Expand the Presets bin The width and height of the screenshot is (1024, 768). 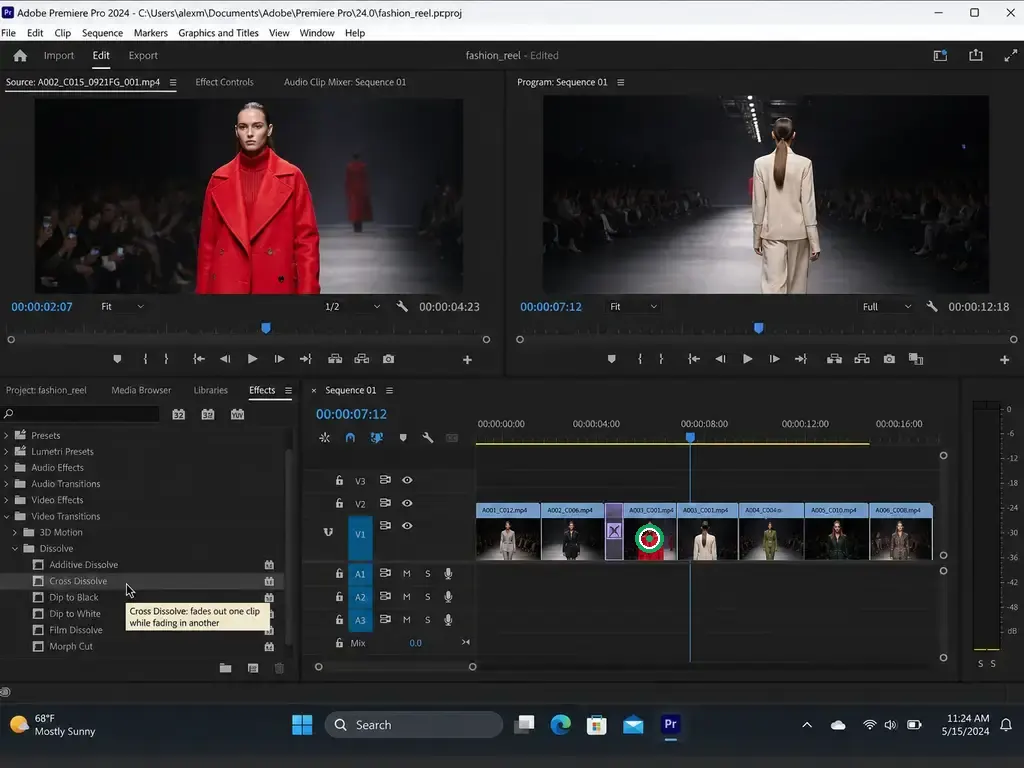coord(7,435)
